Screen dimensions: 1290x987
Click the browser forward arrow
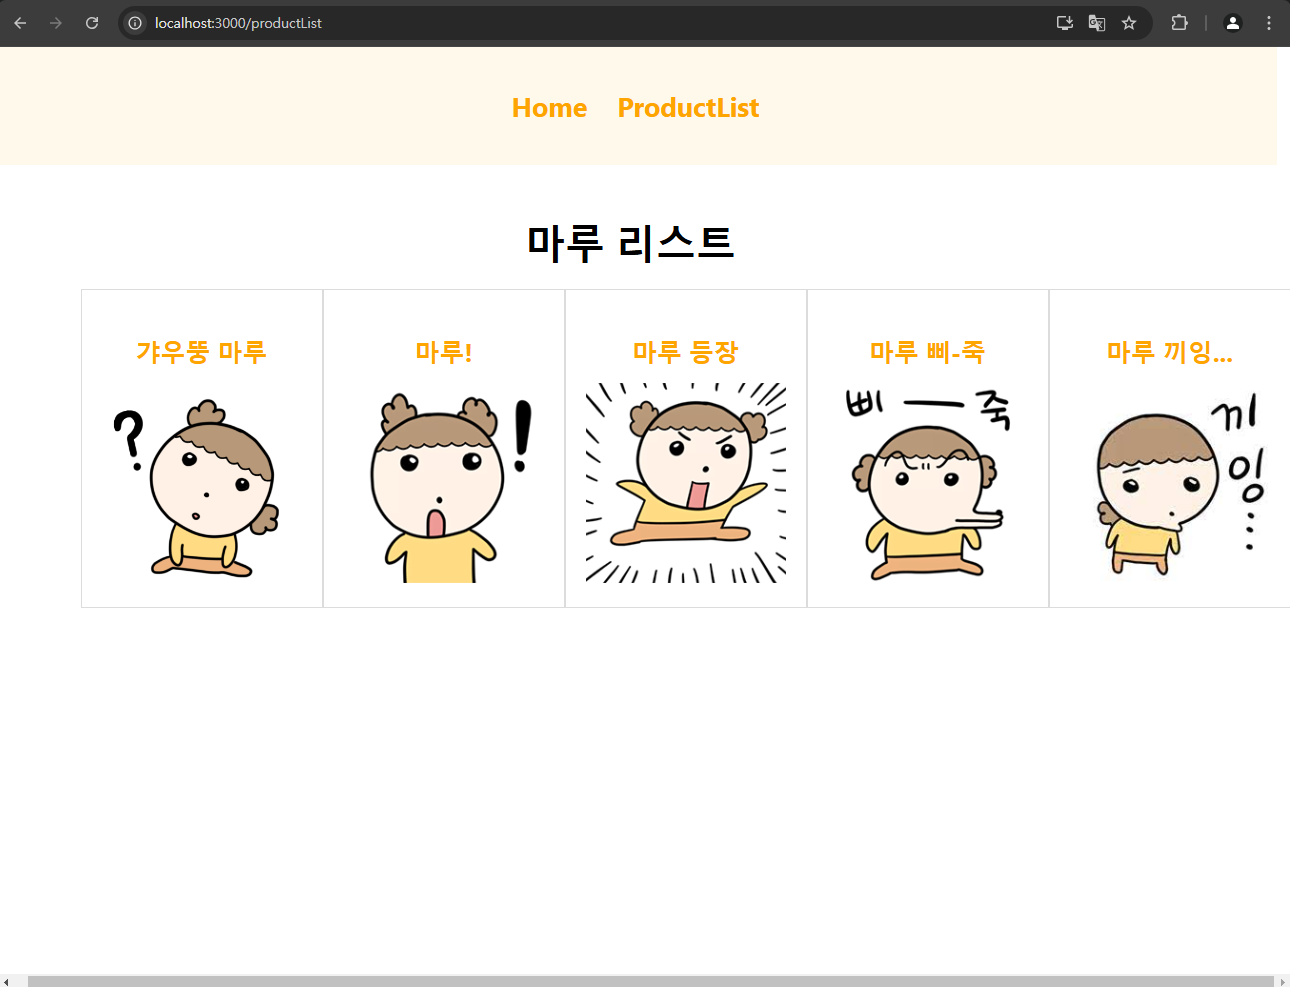(56, 23)
